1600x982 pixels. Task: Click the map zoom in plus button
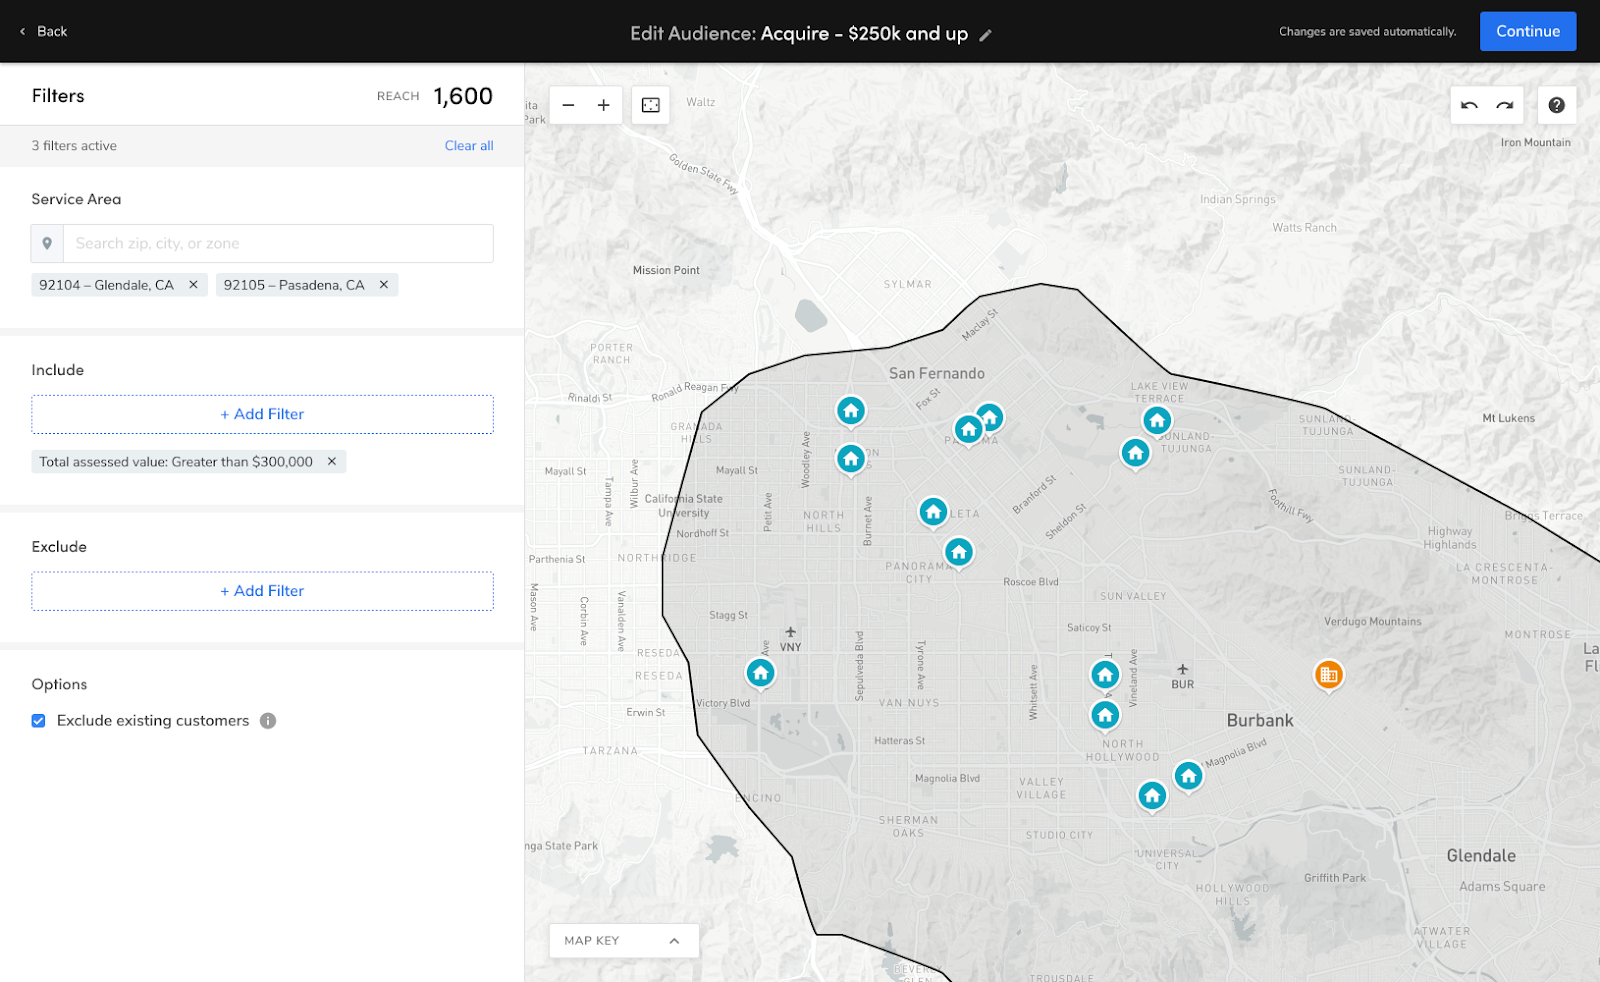coord(604,105)
